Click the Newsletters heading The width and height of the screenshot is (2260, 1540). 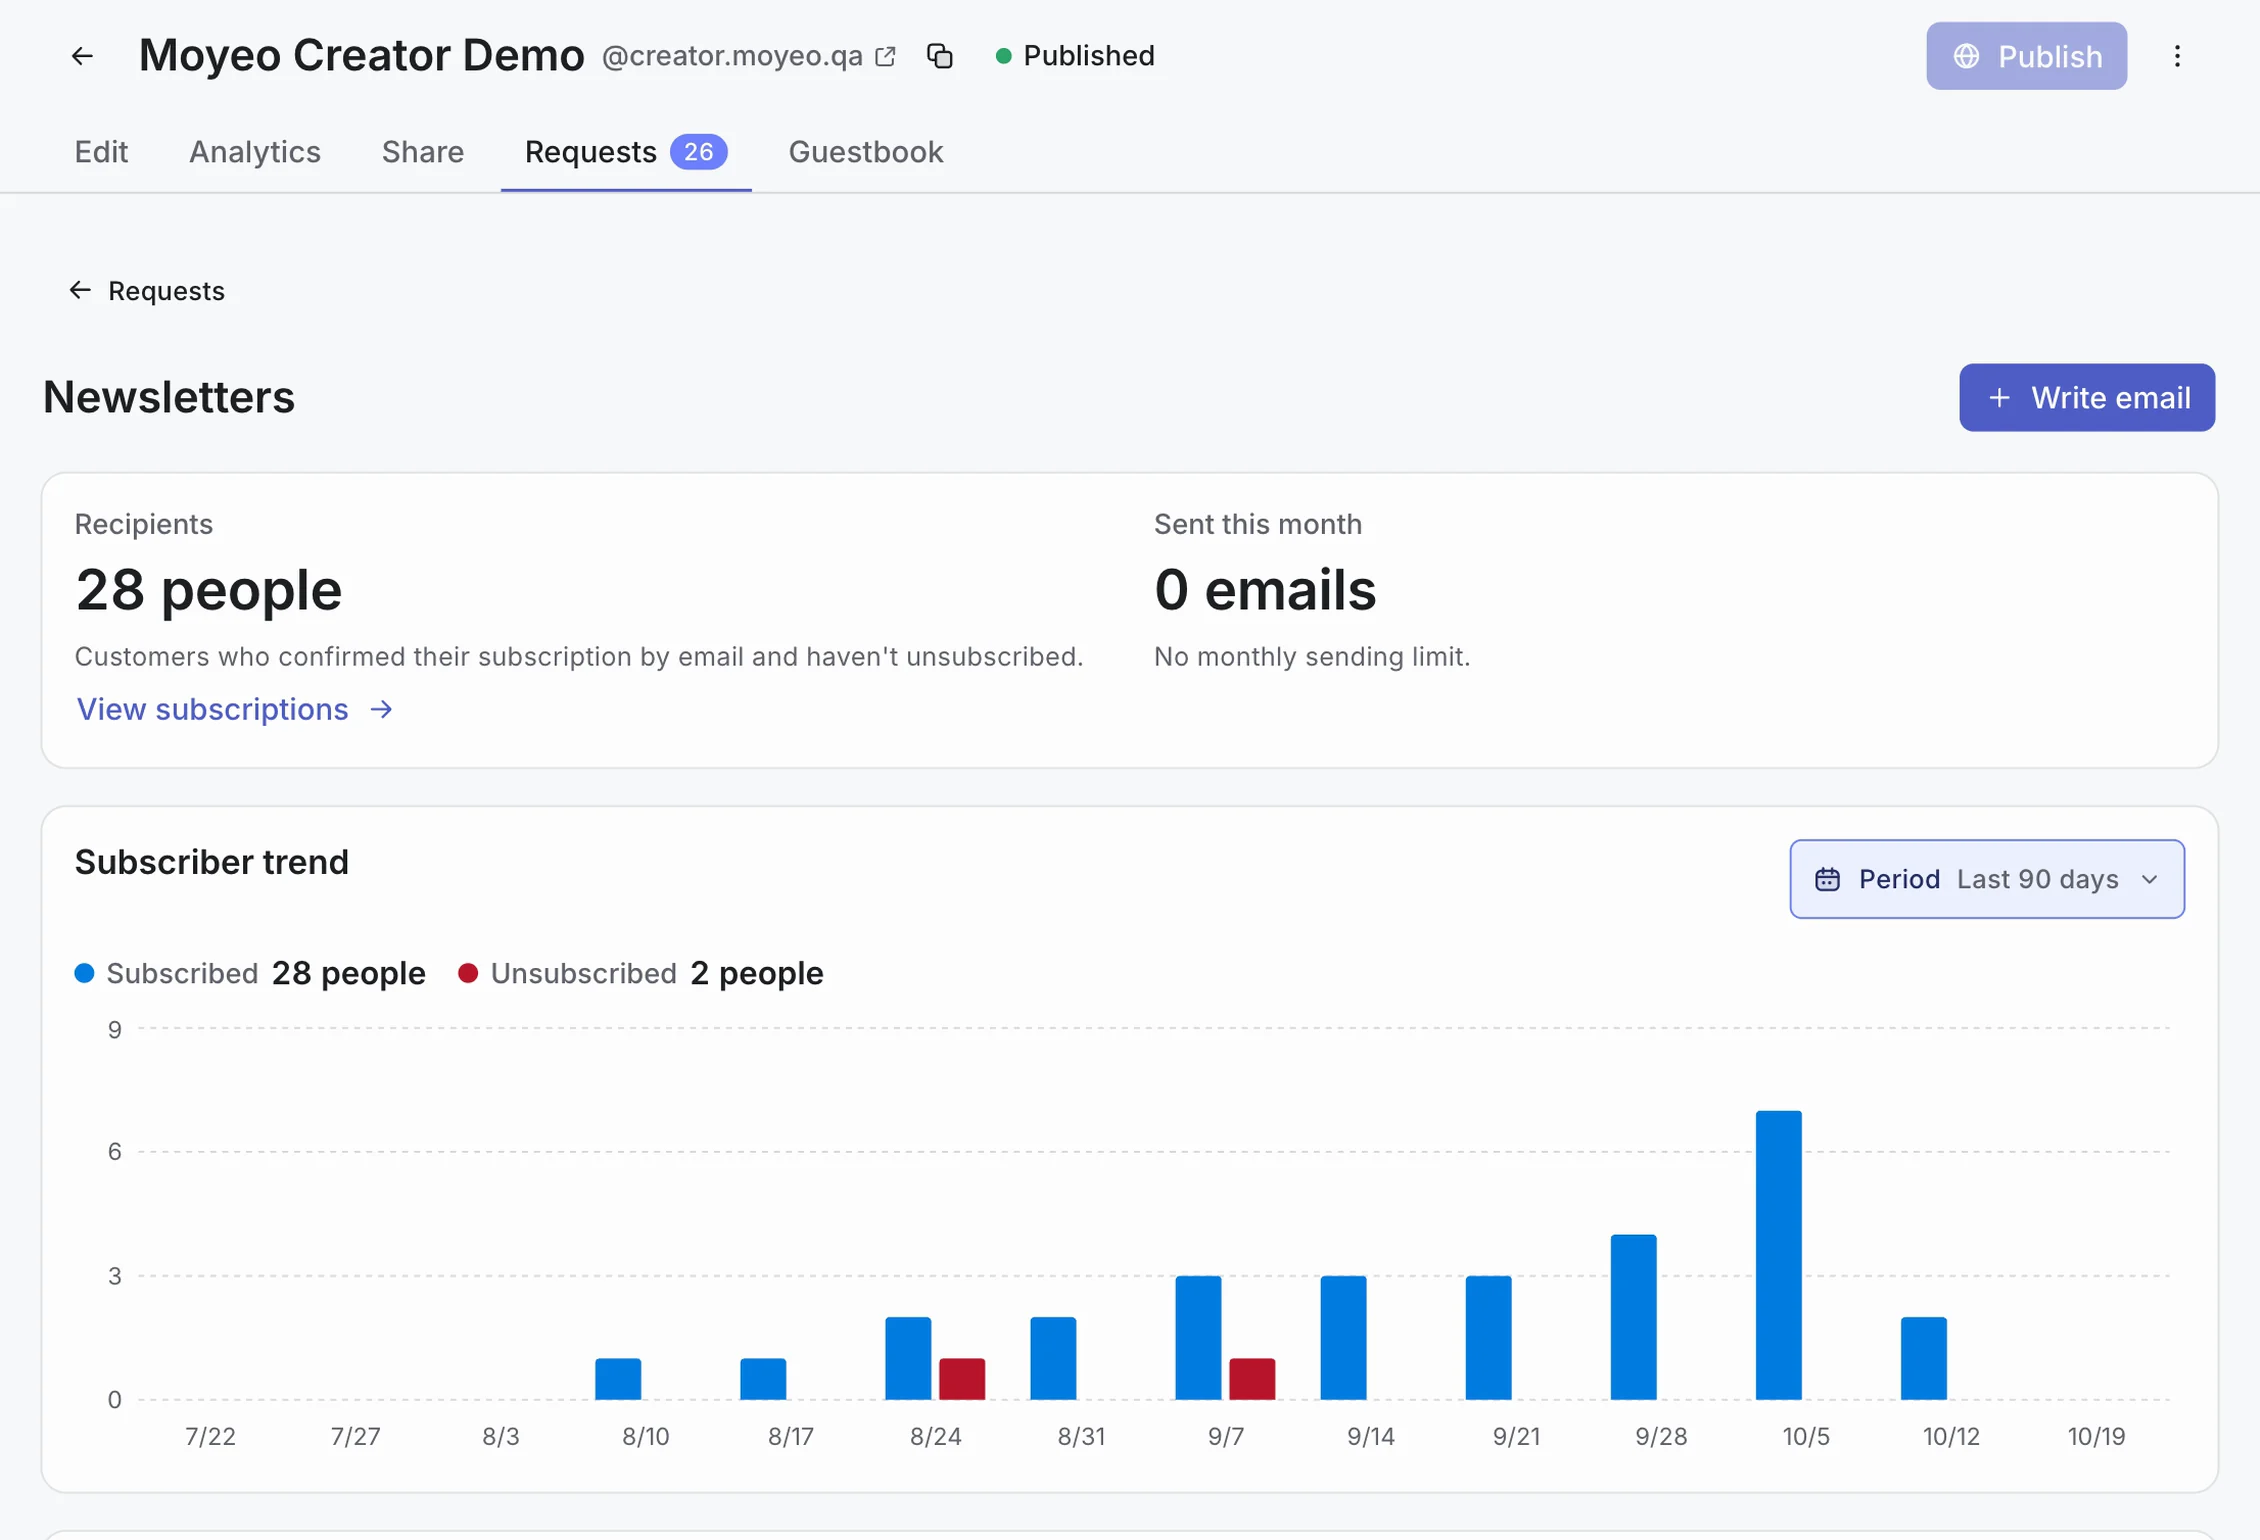tap(169, 397)
